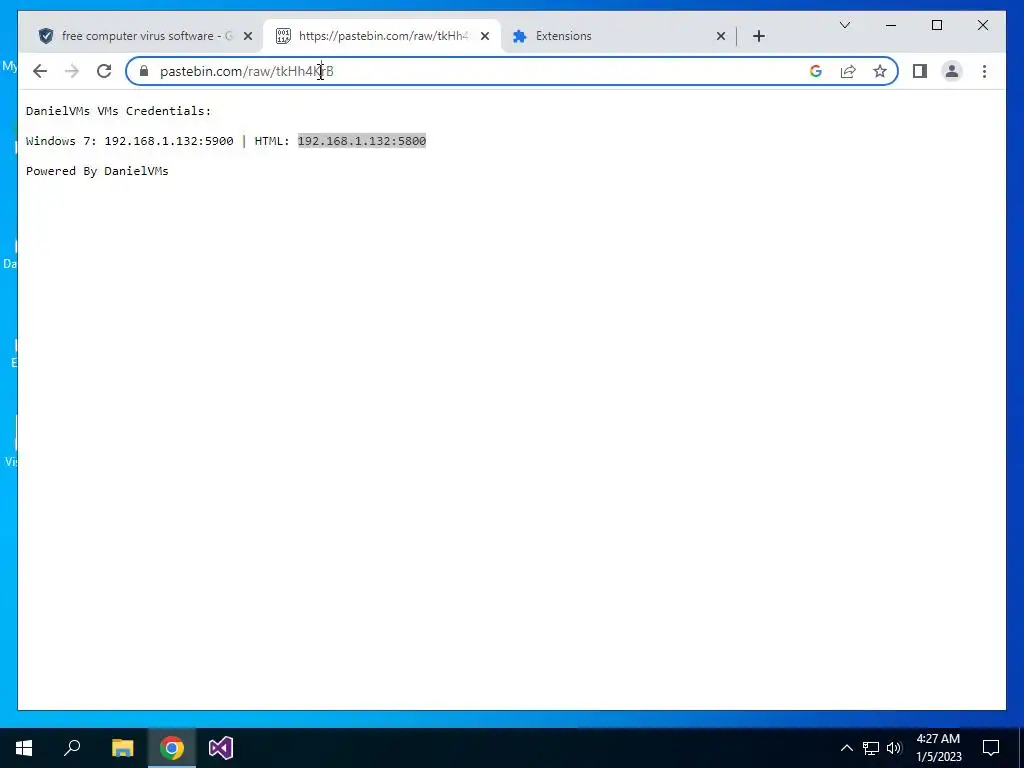
Task: Expand the tab search dropdown arrow
Action: 844,25
